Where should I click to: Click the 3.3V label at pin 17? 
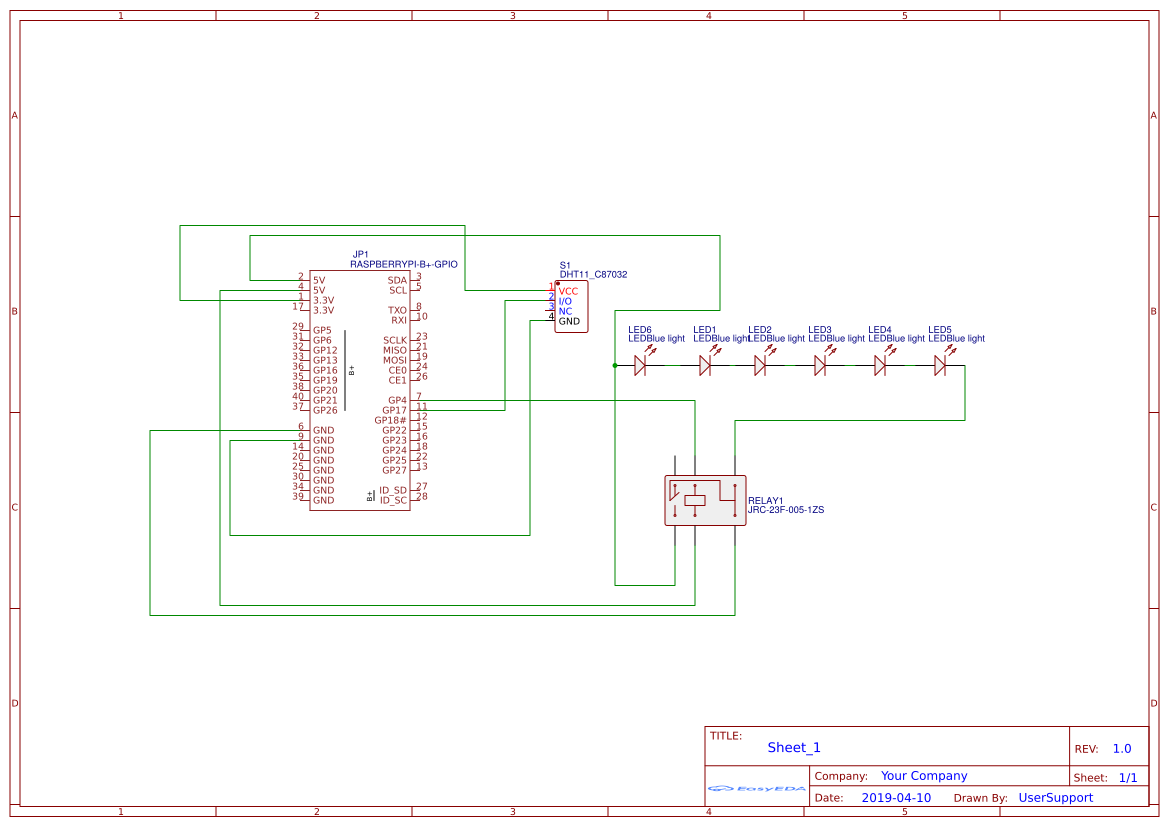(324, 310)
